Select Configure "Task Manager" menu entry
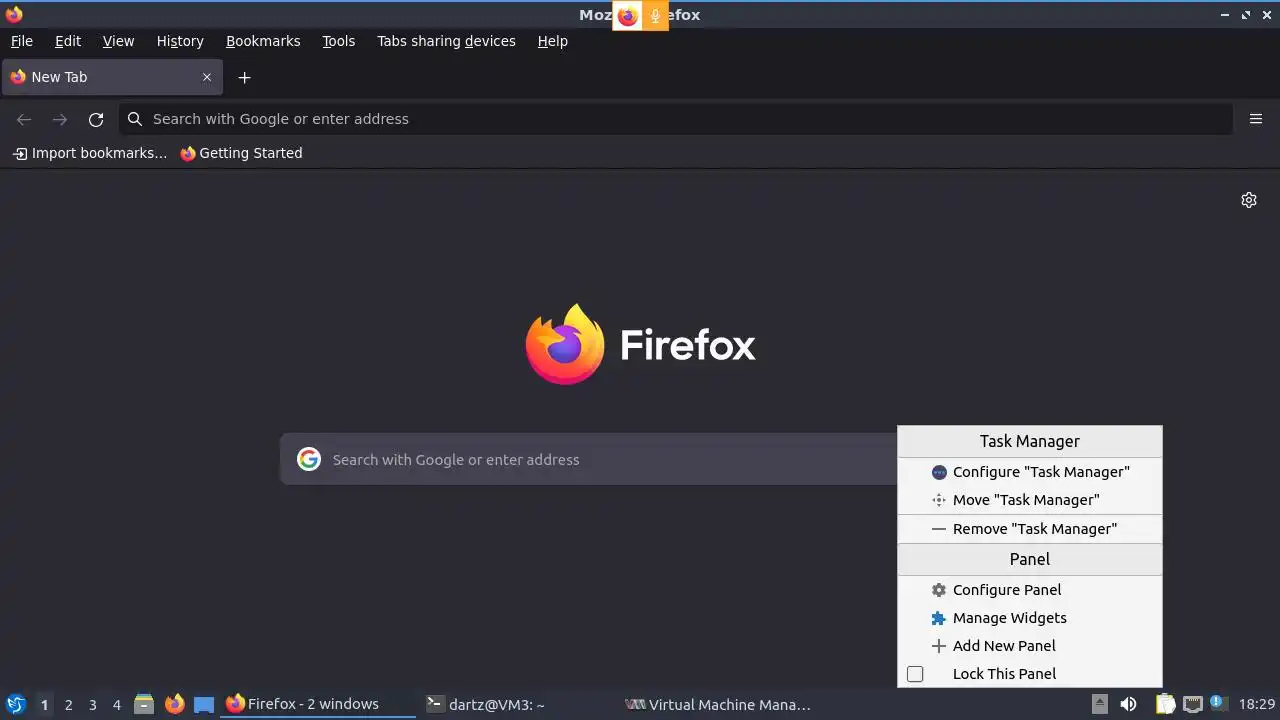1280x720 pixels. (x=1030, y=472)
